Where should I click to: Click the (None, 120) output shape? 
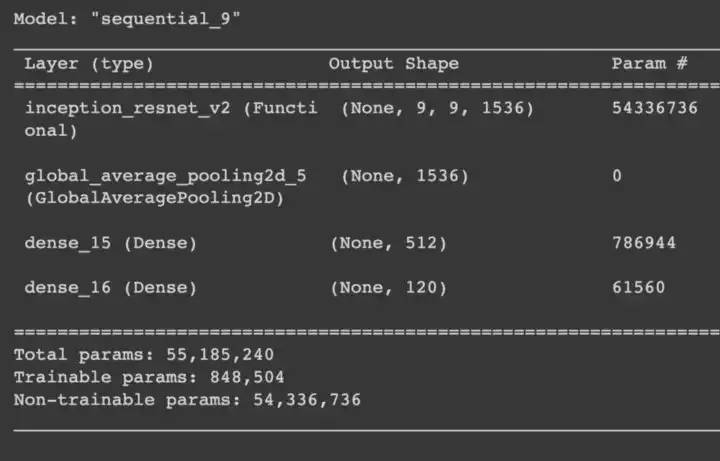click(x=388, y=288)
